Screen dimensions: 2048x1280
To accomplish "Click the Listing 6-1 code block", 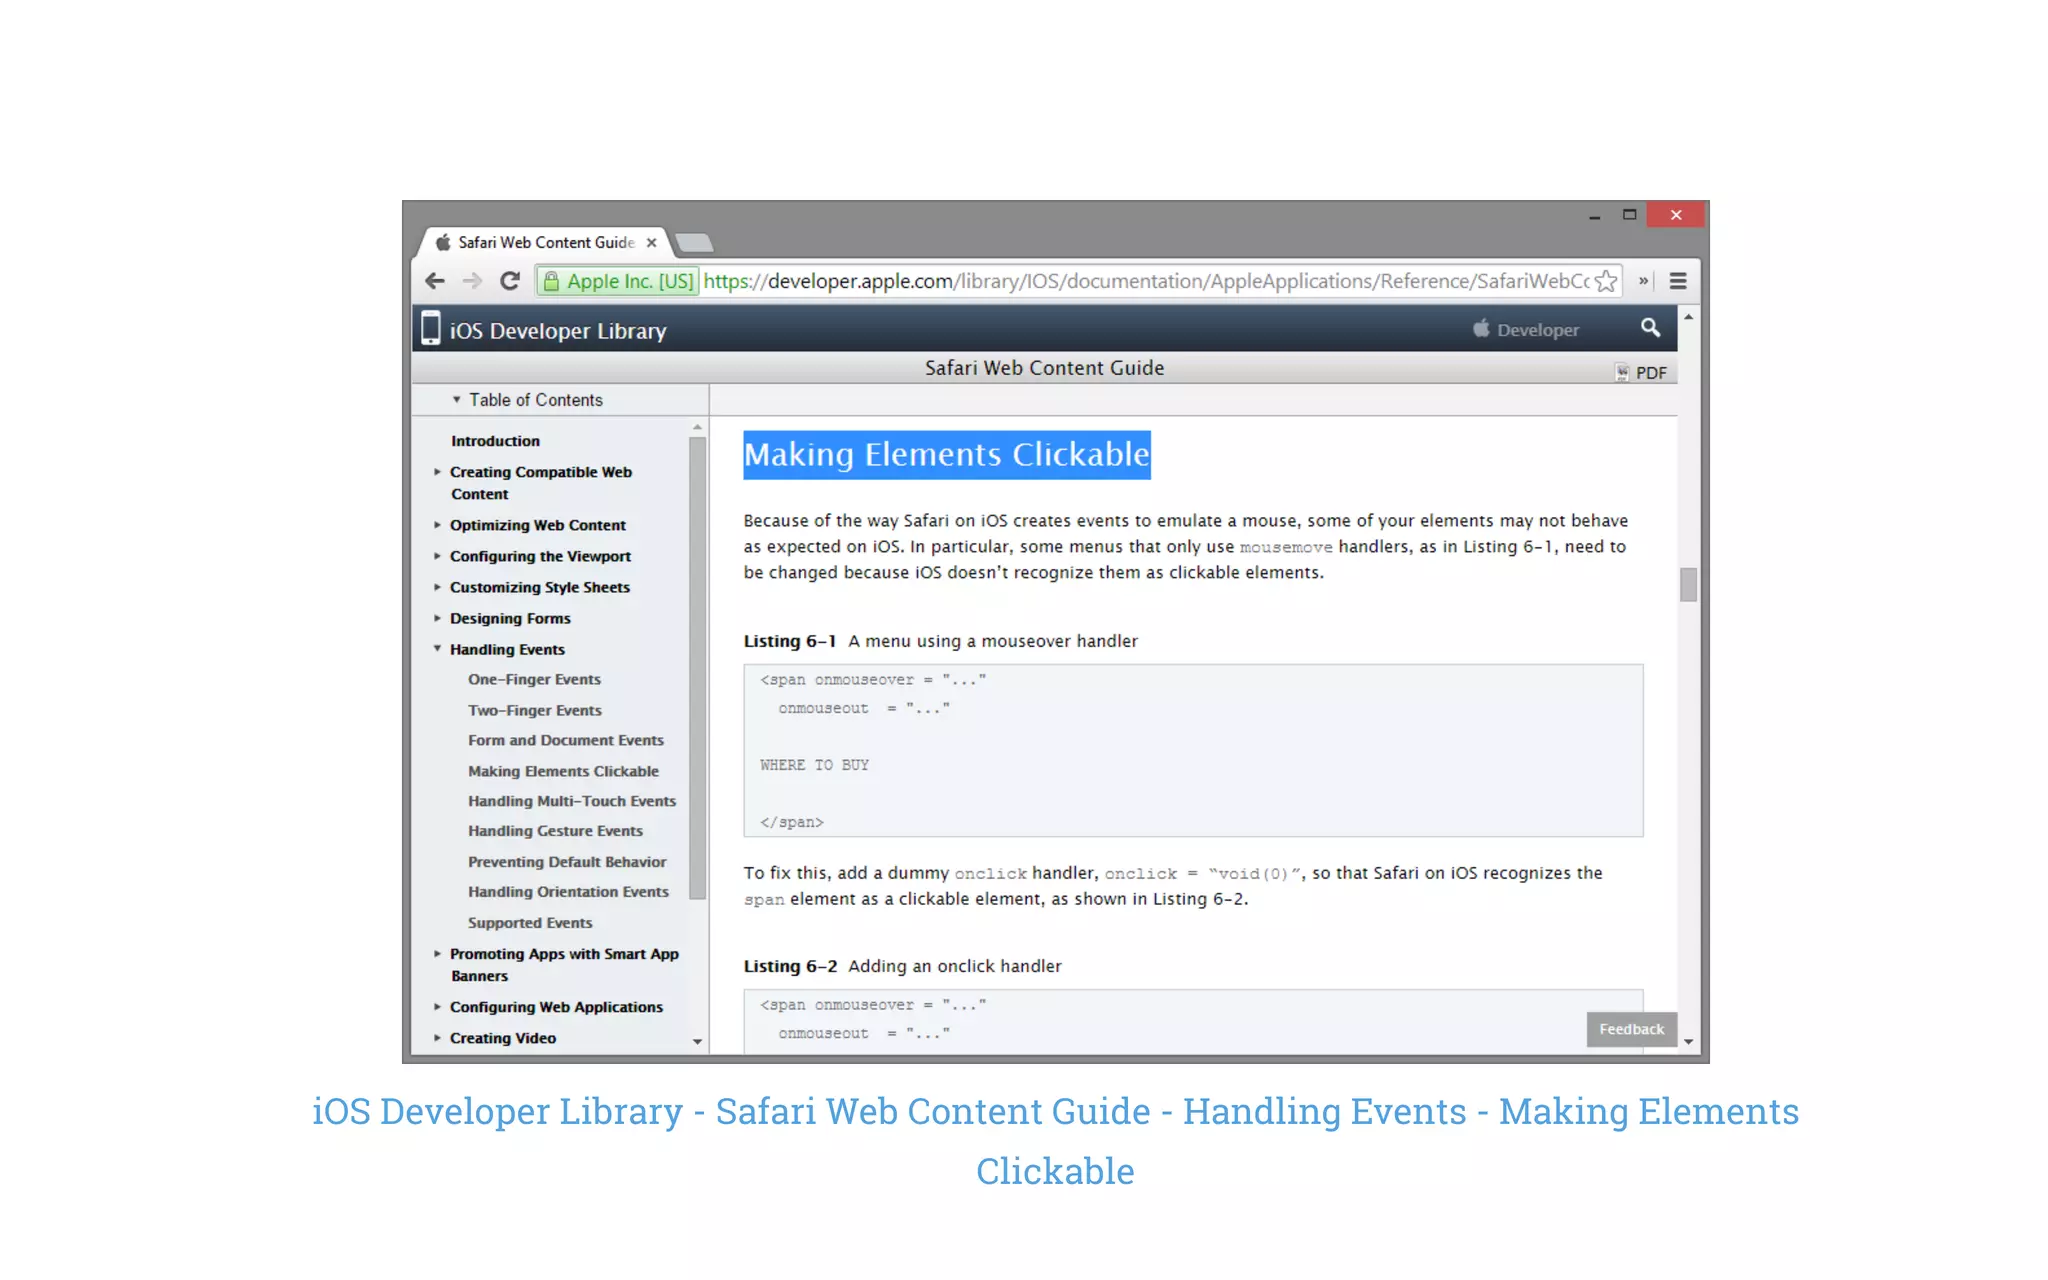I will 1193,750.
